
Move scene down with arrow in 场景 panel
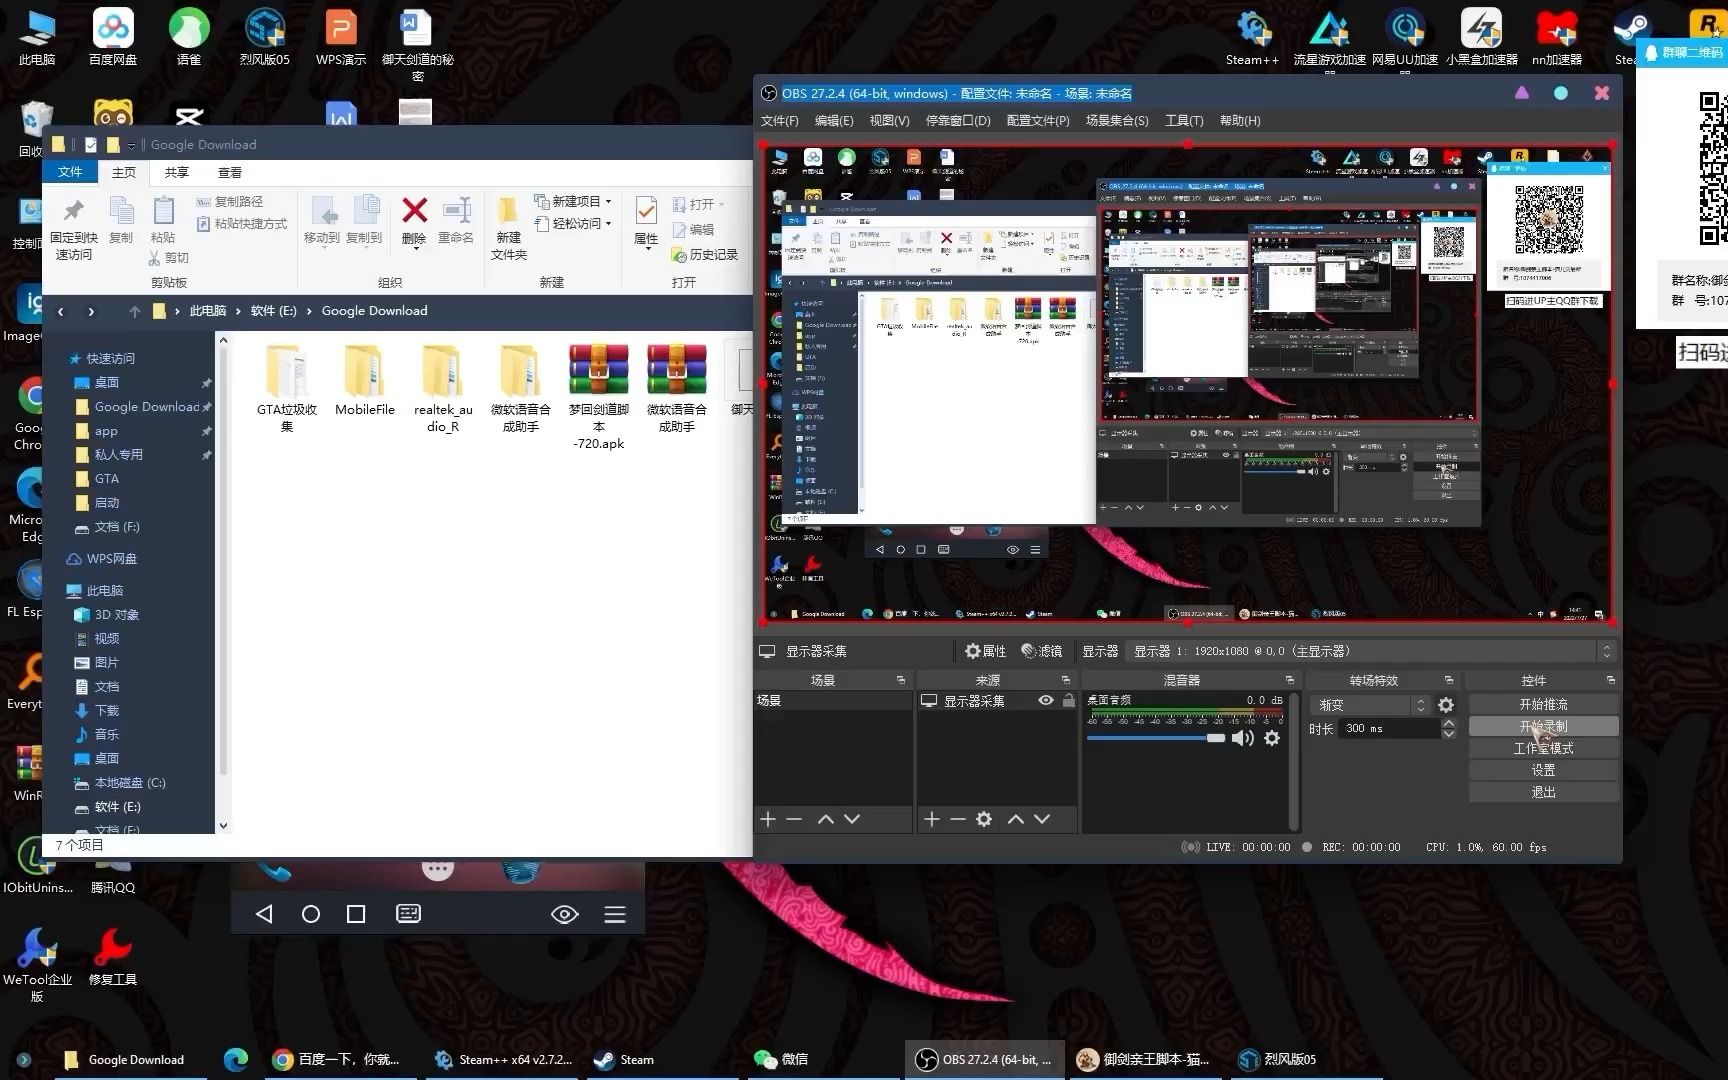[x=852, y=819]
